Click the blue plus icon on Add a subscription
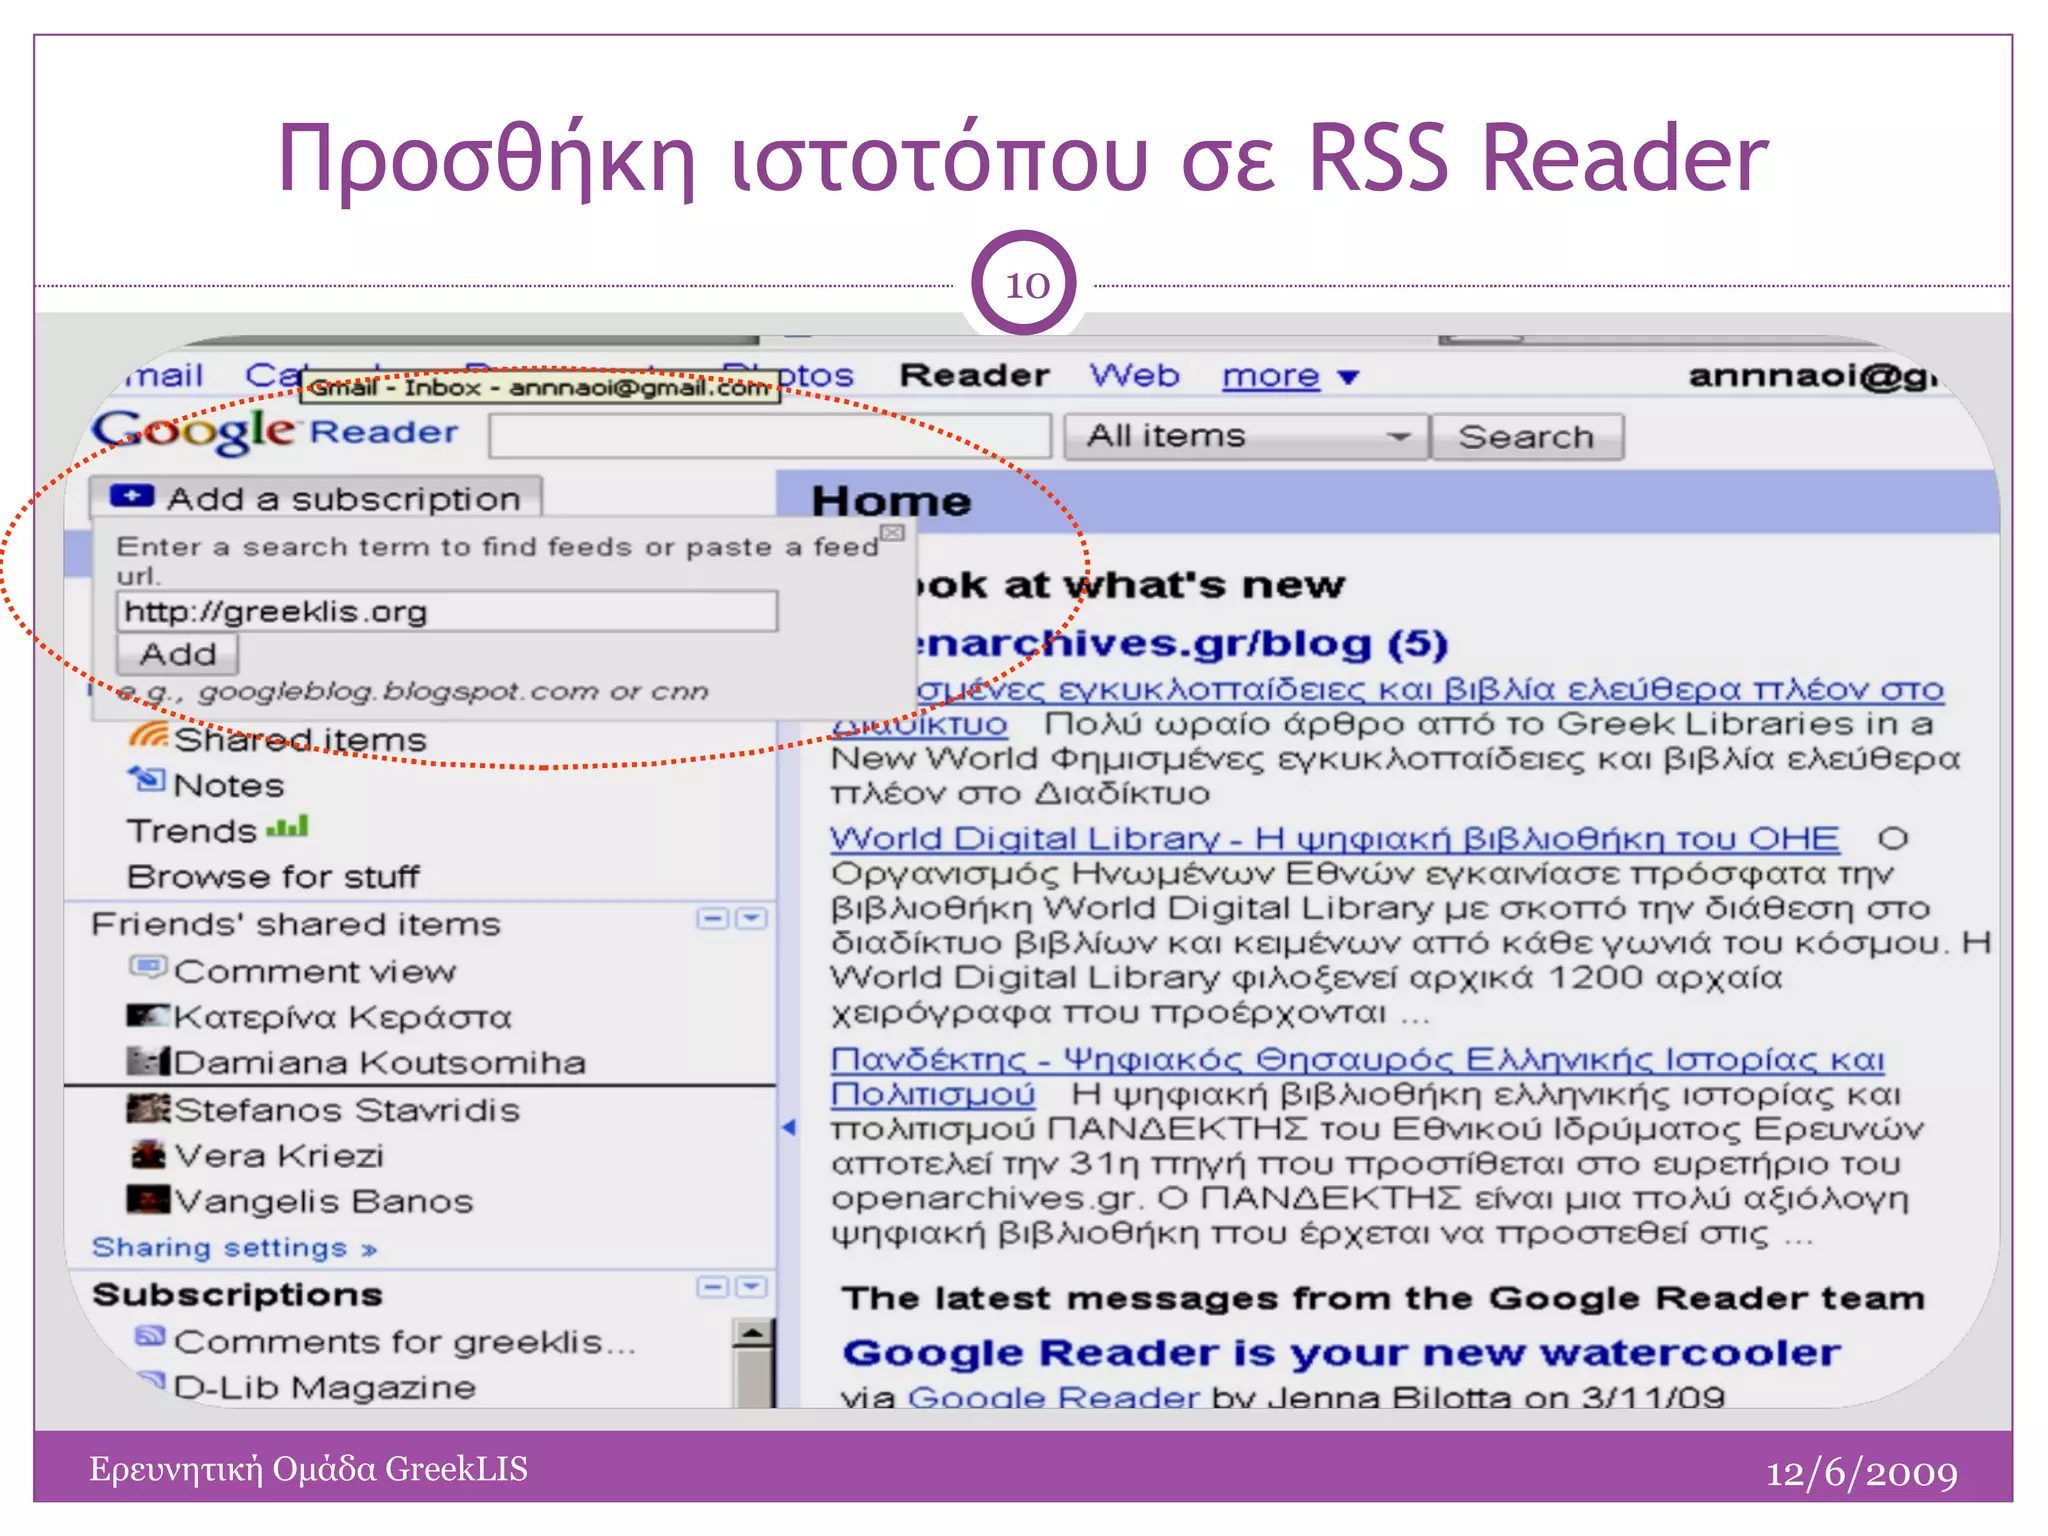This screenshot has width=2048, height=1536. tap(132, 496)
